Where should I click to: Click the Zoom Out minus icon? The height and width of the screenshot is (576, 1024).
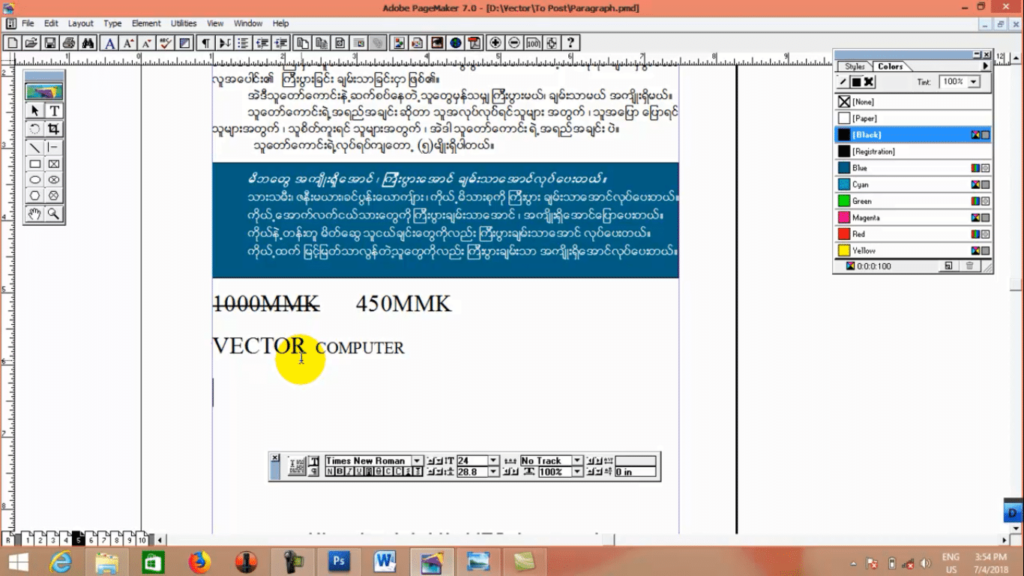point(515,43)
